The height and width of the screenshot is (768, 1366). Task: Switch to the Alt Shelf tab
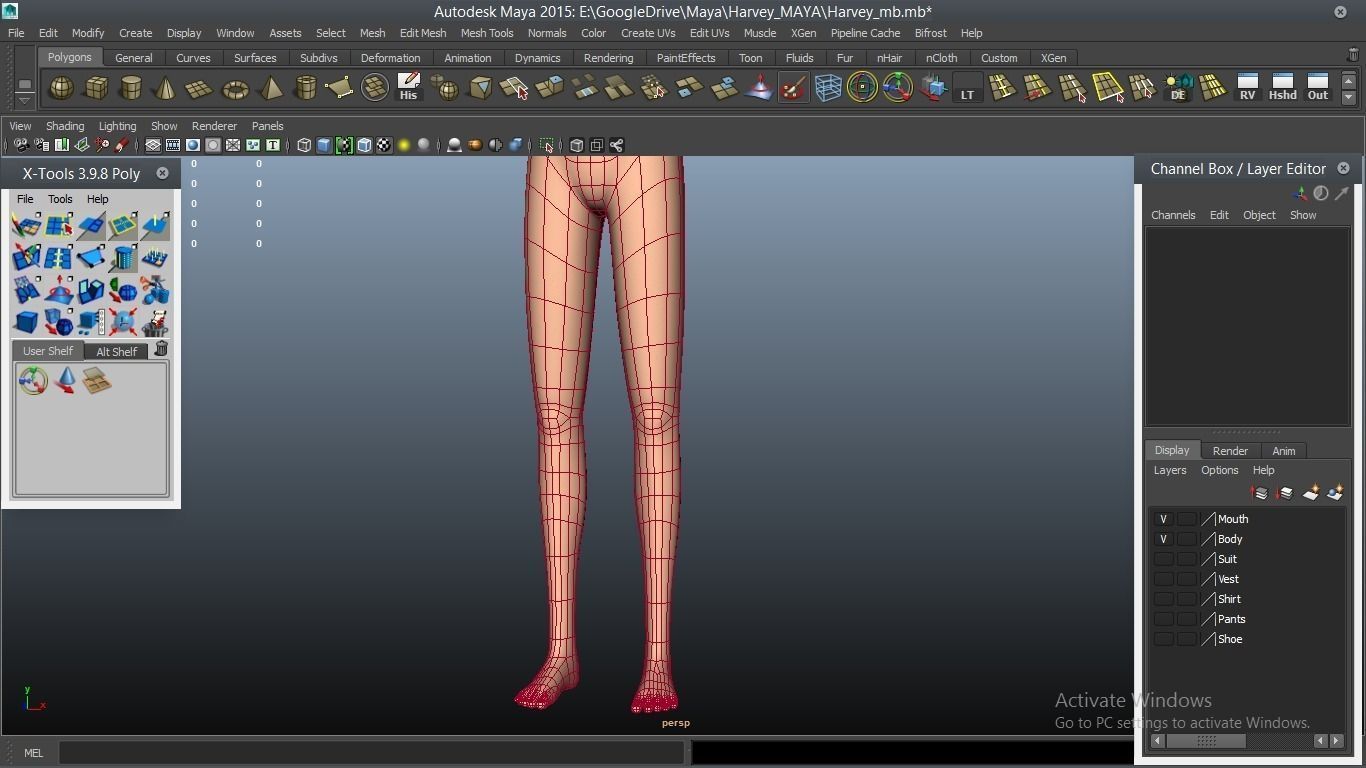pos(117,351)
